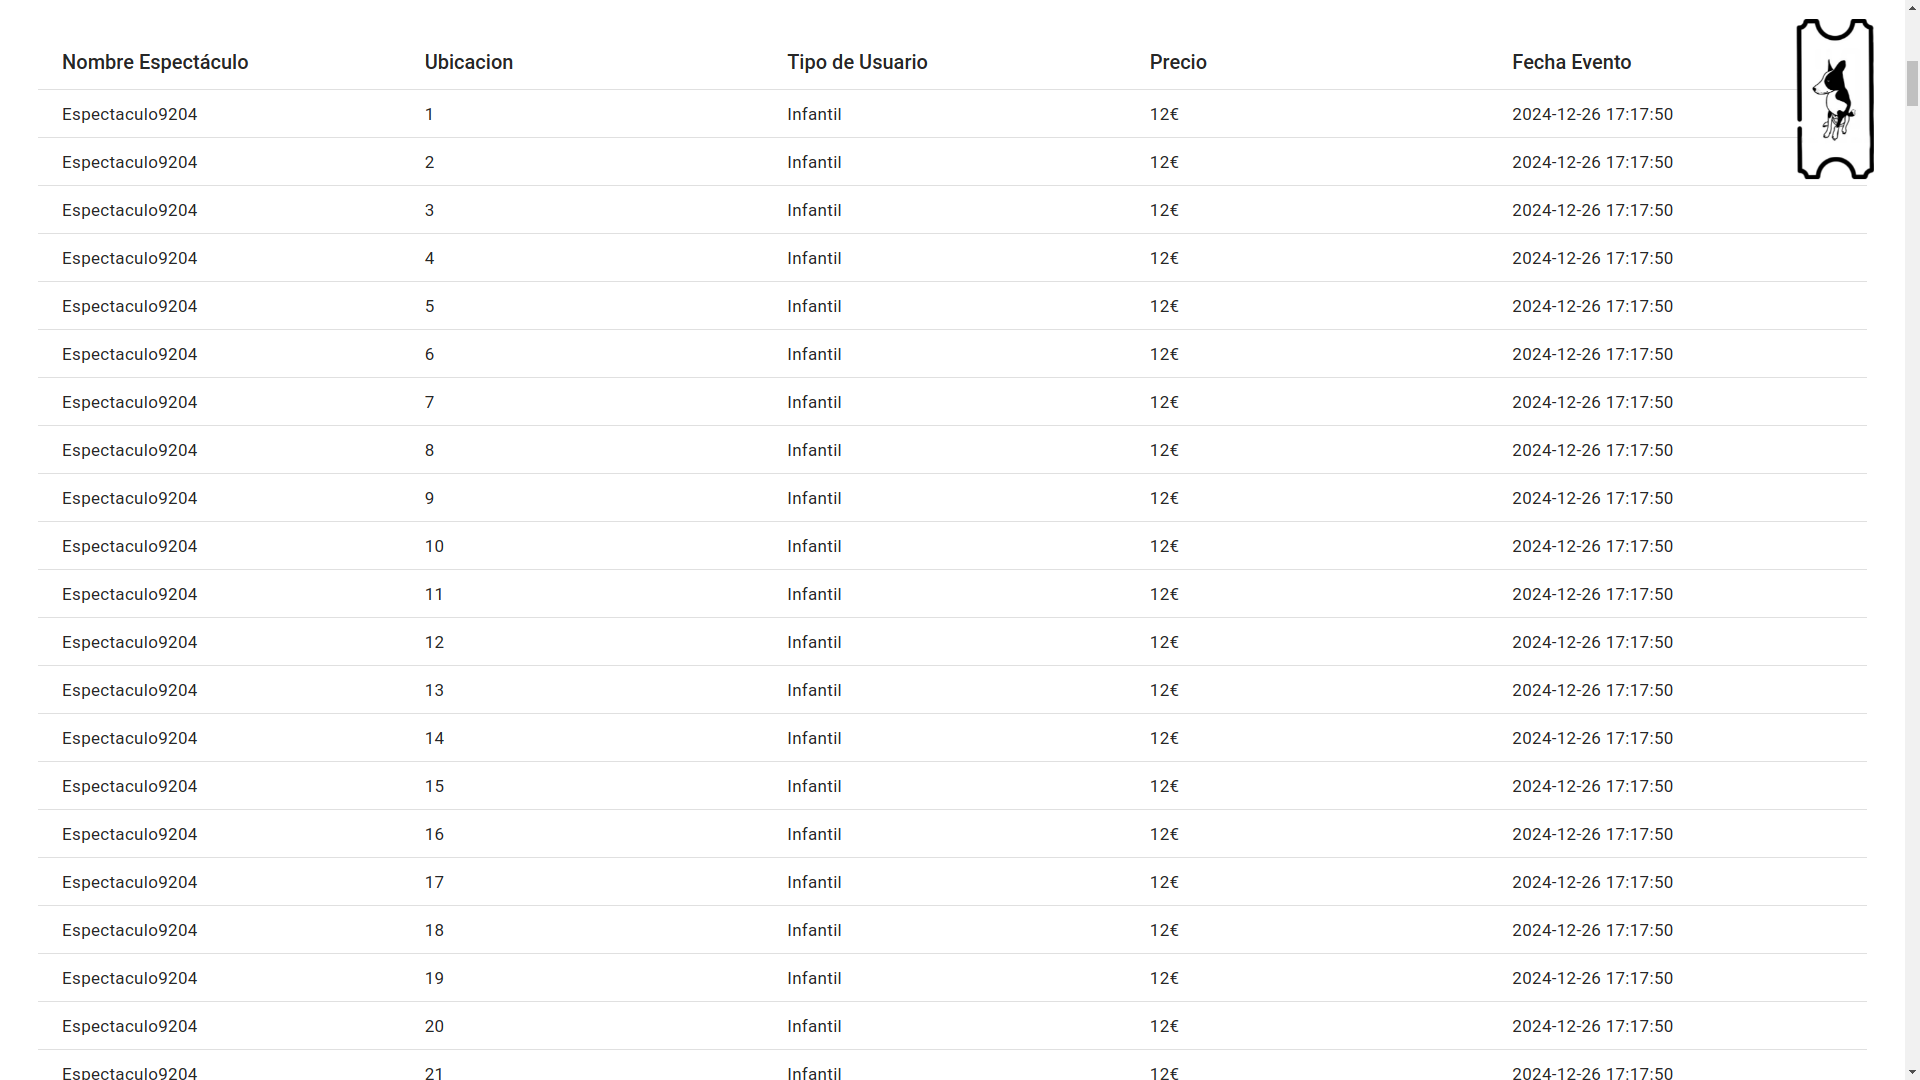Click the "Tipo de Usuario" column header
Image resolution: width=1920 pixels, height=1080 pixels.
point(857,62)
